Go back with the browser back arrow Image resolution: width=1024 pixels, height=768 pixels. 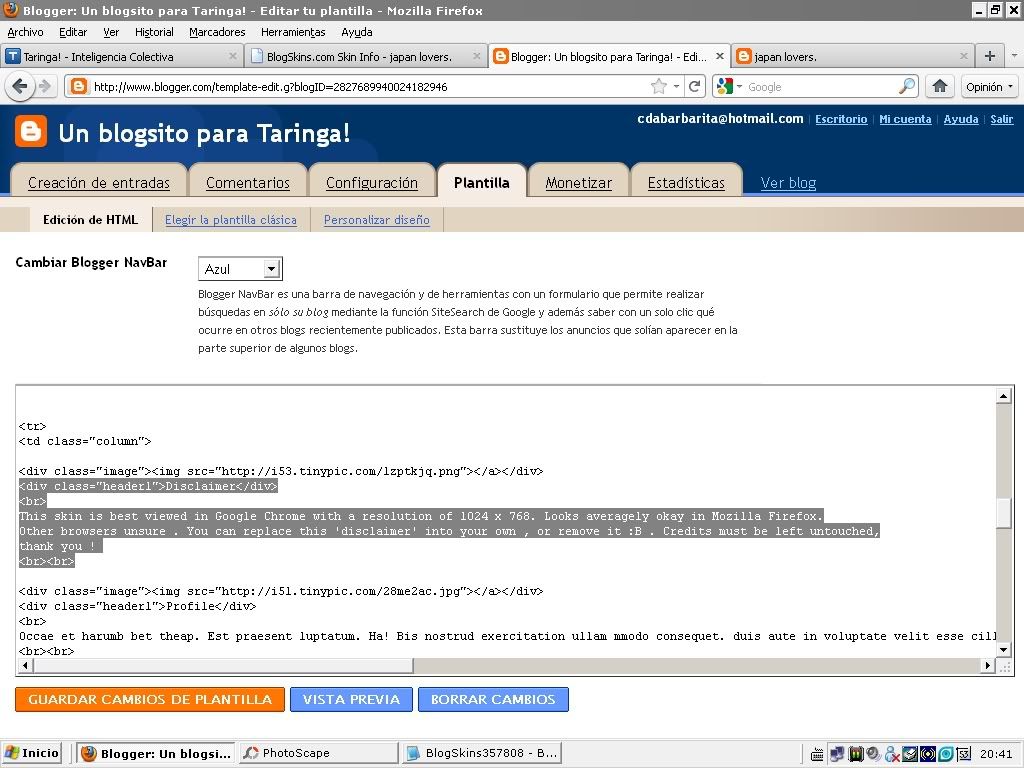point(20,86)
